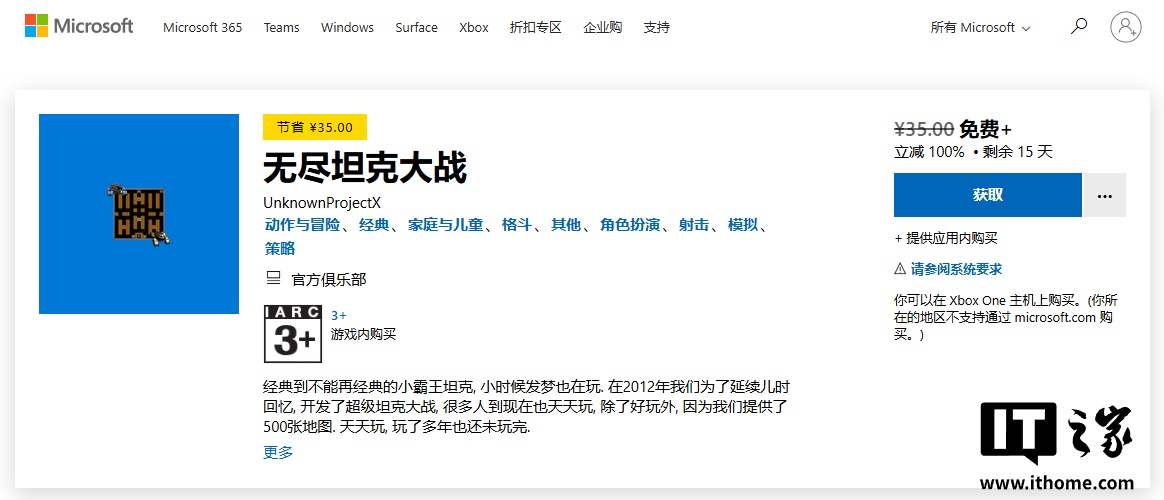Expand the 所有 Microsoft dropdown
The width and height of the screenshot is (1164, 500).
coord(980,27)
